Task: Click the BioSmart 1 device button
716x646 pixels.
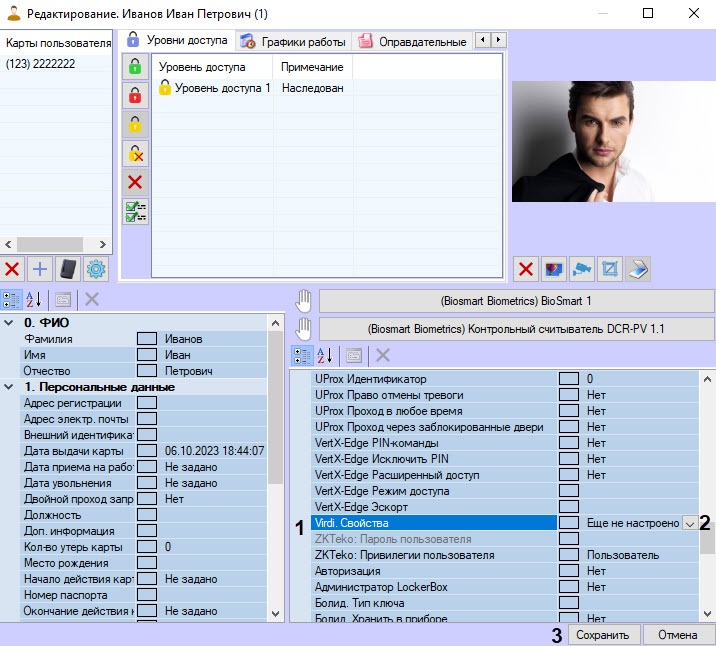Action: [x=516, y=300]
